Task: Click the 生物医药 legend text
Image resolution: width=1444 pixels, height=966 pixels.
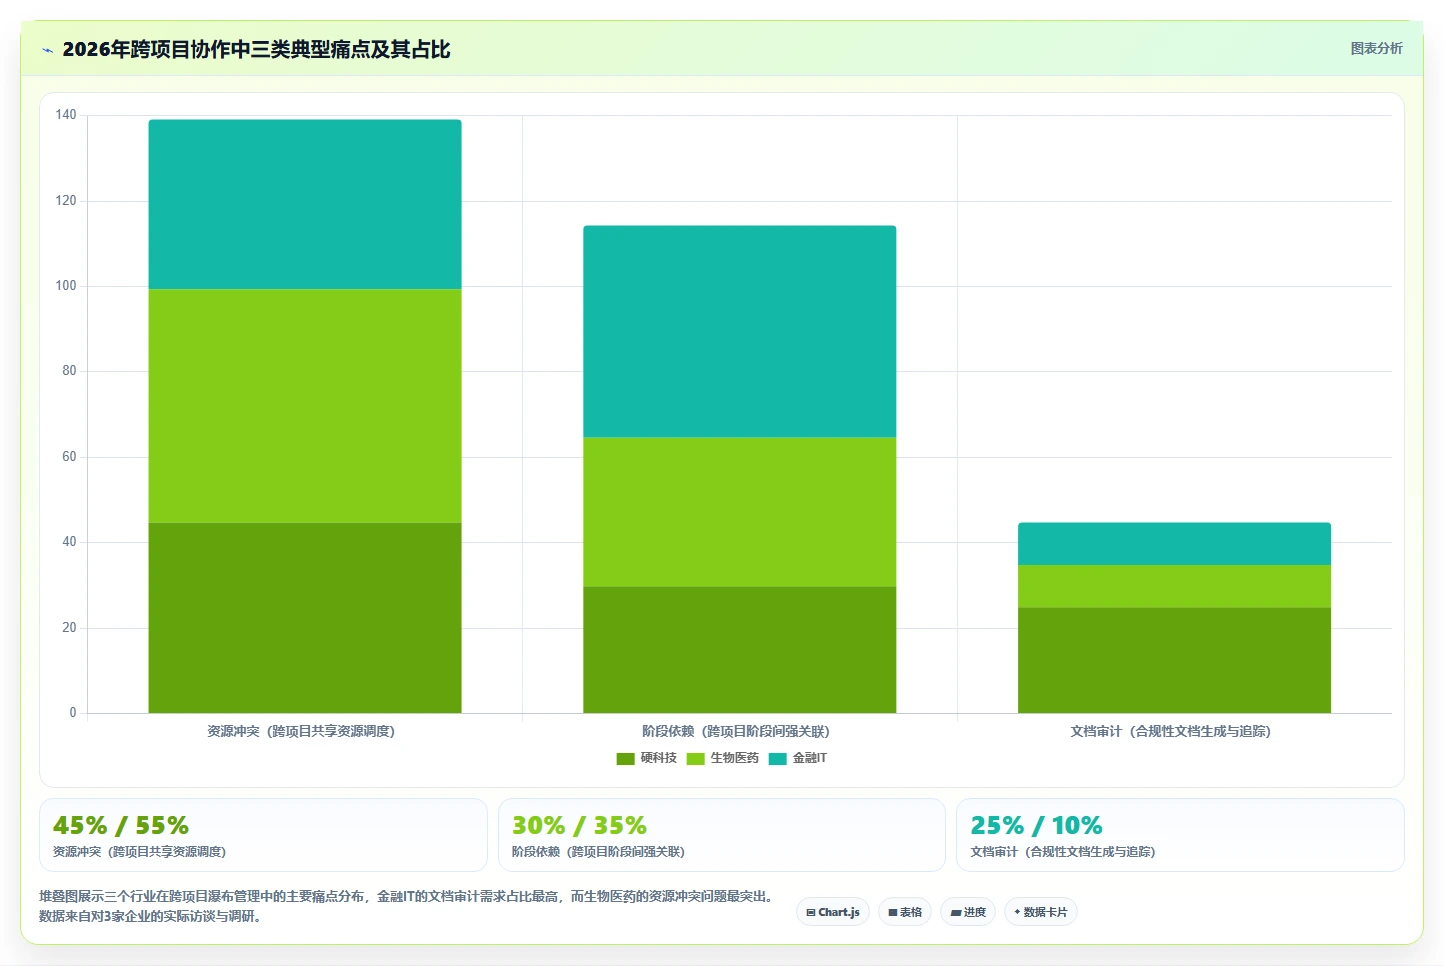Action: tap(735, 759)
